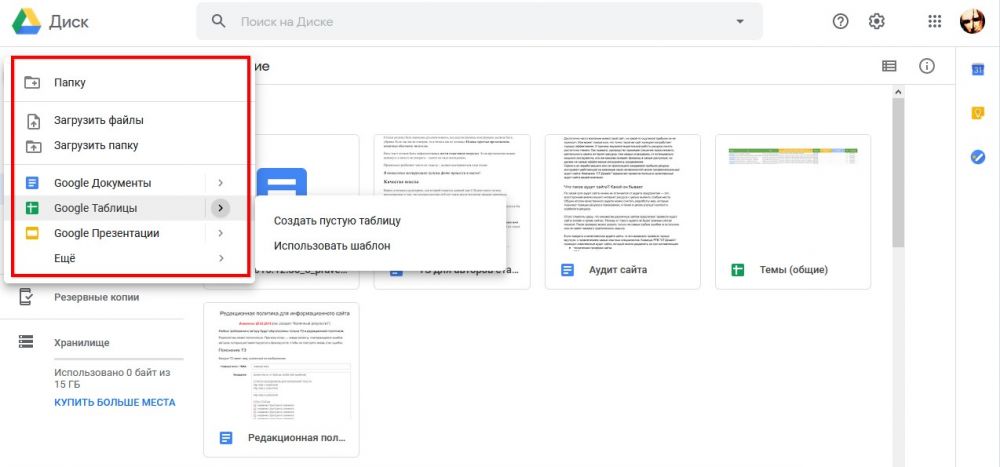This screenshot has width=1000, height=467.
Task: Open Google Tasks side panel icon
Action: 978,156
